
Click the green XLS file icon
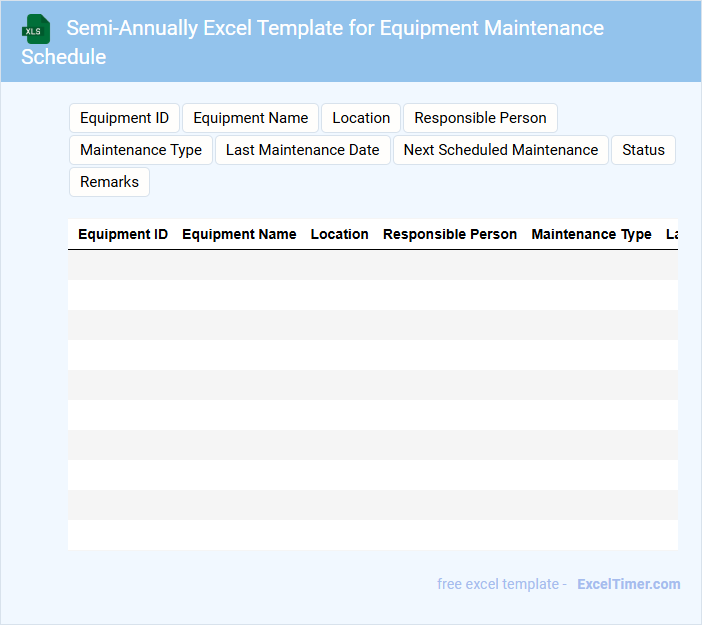(x=36, y=29)
